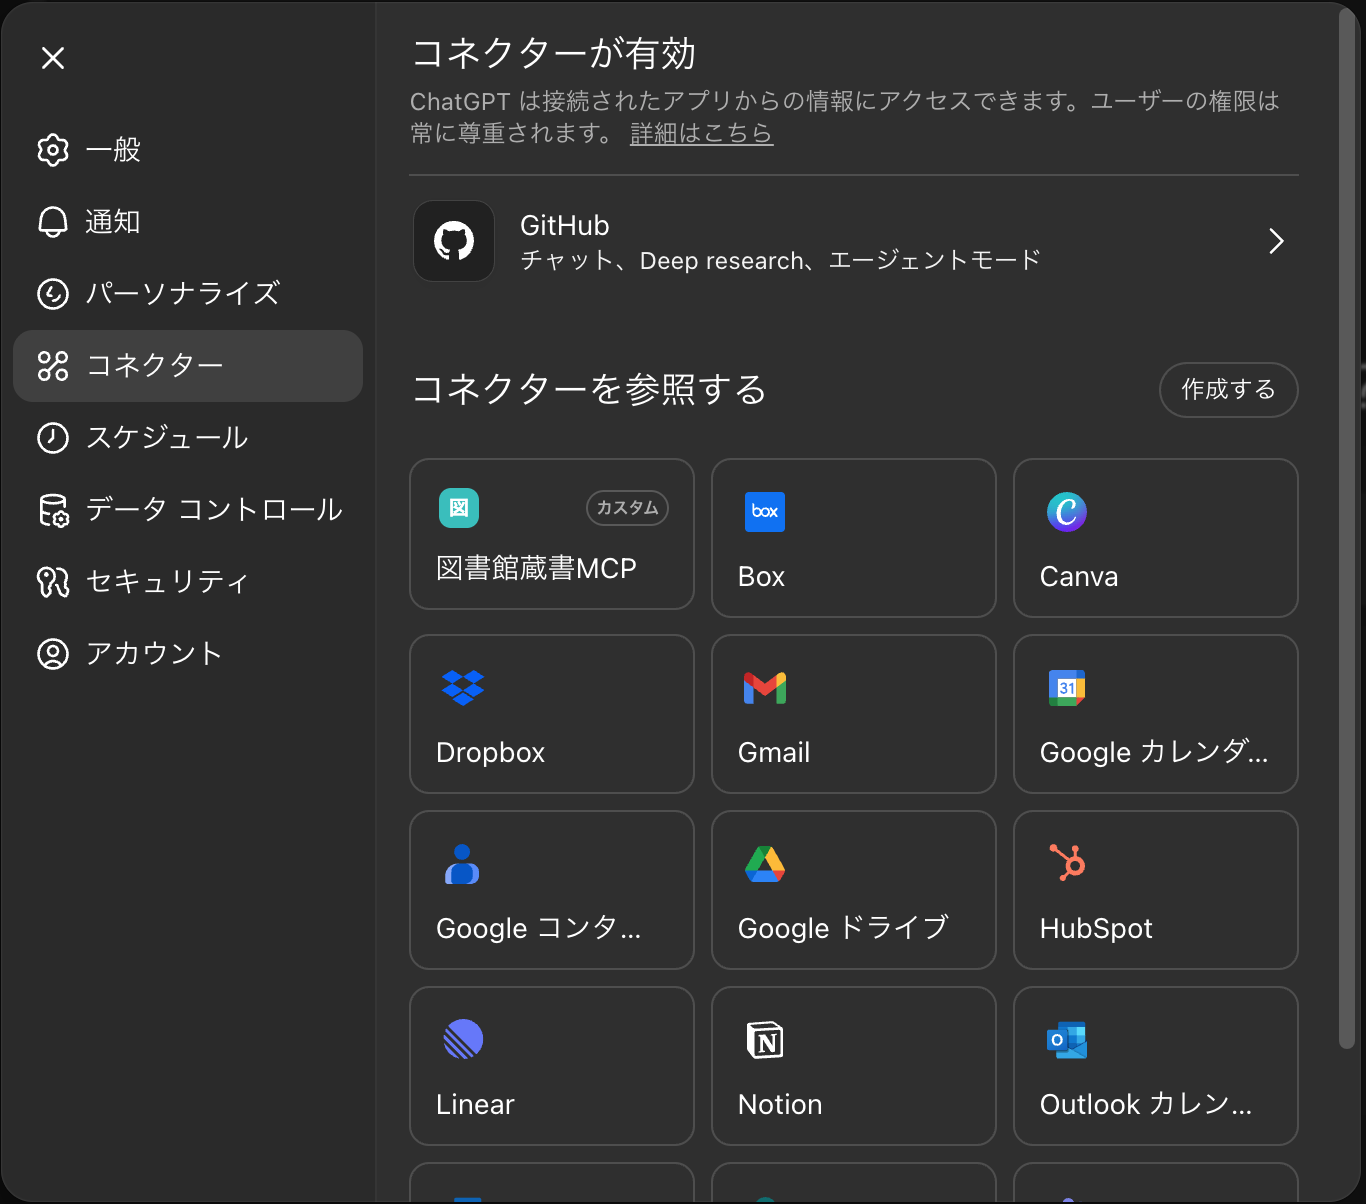The image size is (1366, 1204).
Task: Open the GitHub logo icon
Action: pyautogui.click(x=454, y=241)
